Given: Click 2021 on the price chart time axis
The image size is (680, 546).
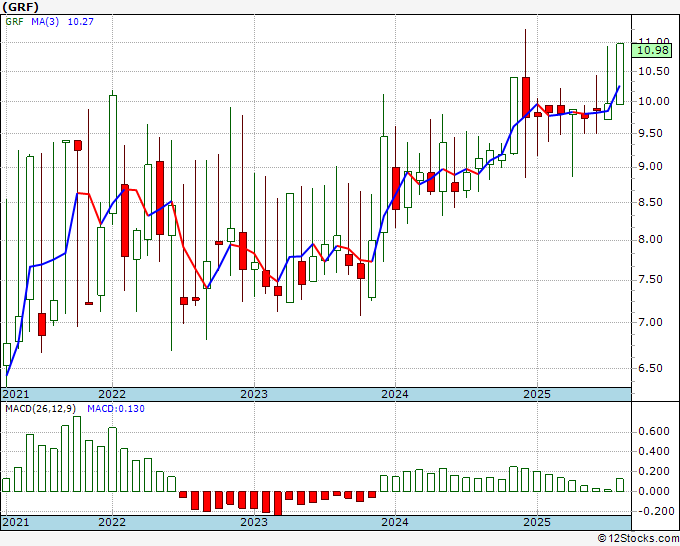Looking at the screenshot, I should pyautogui.click(x=16, y=394).
